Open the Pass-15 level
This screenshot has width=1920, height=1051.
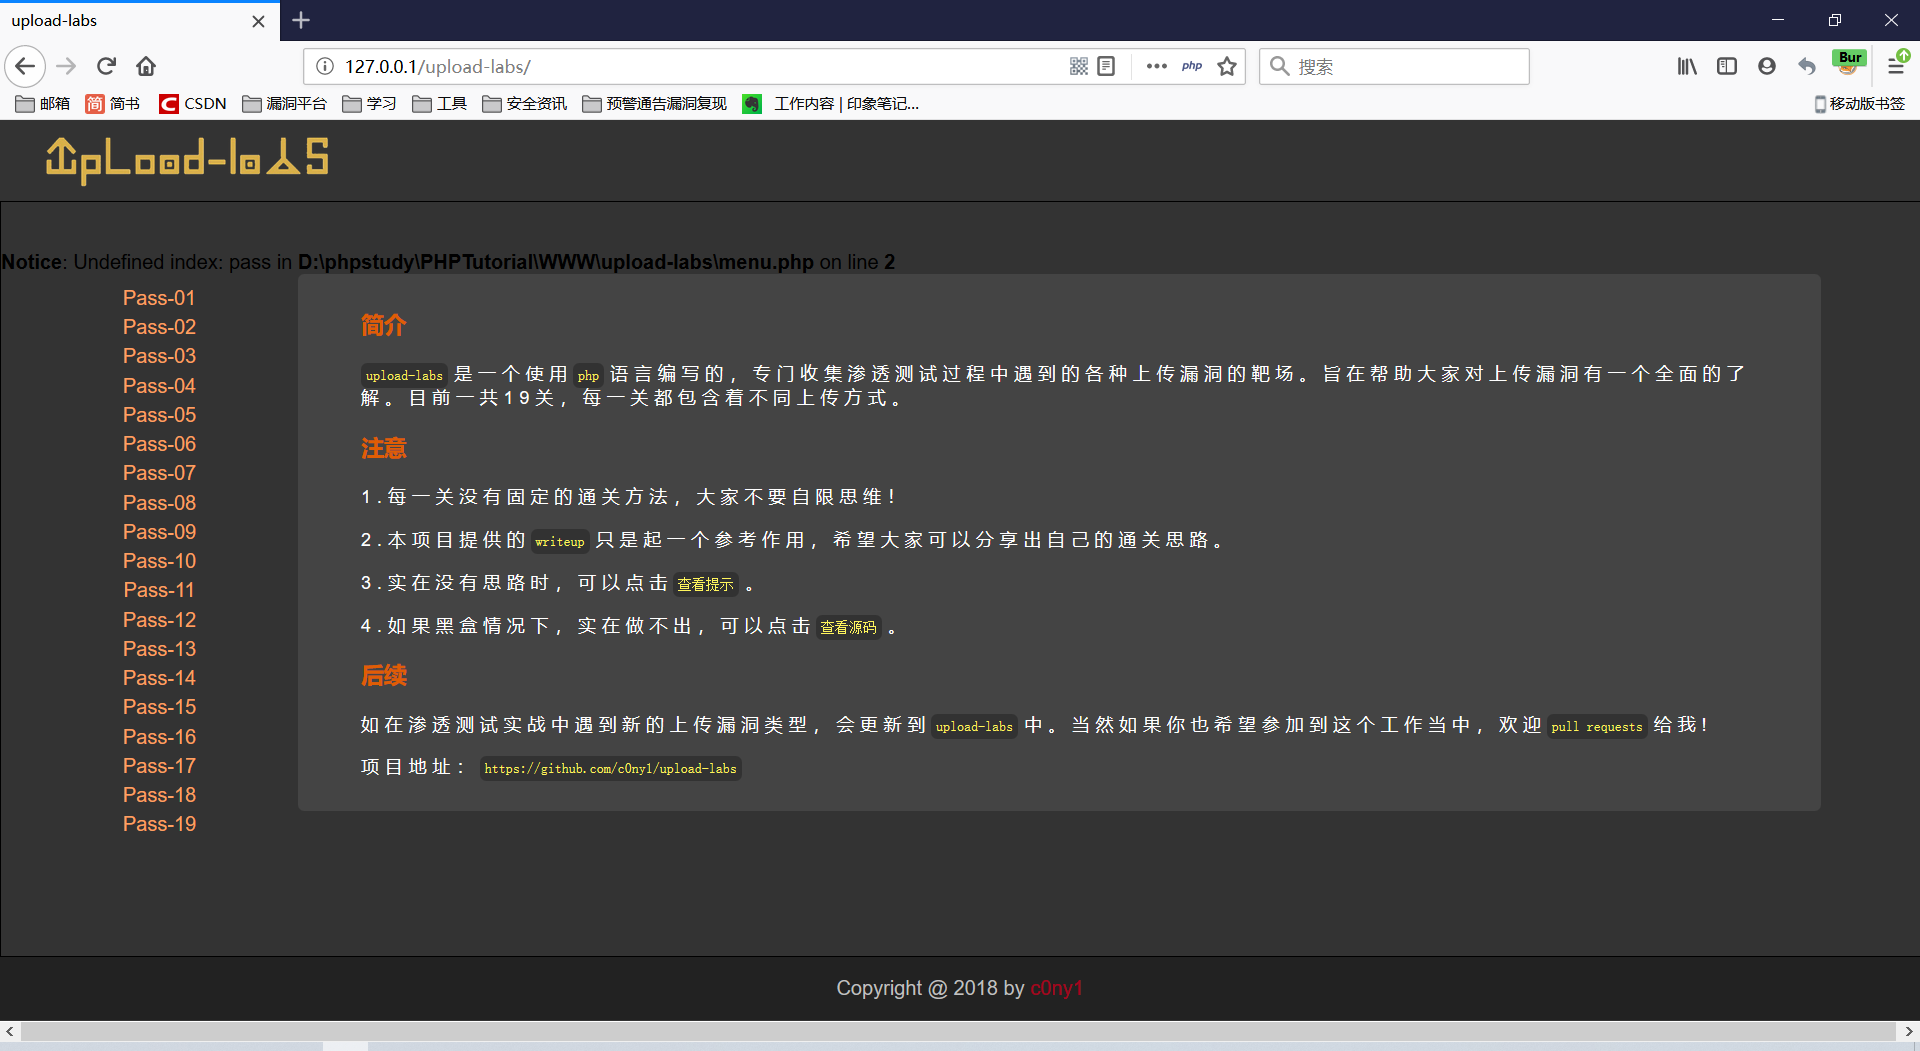(159, 707)
